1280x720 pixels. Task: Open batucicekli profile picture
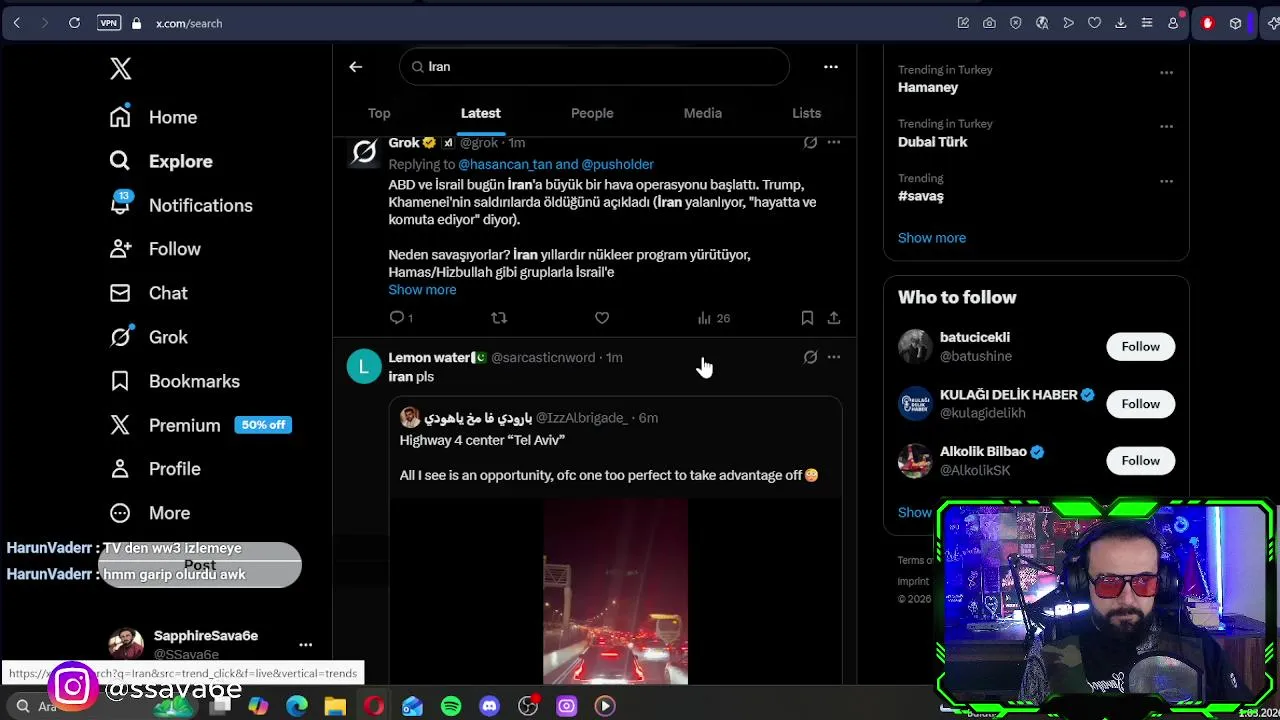[914, 347]
